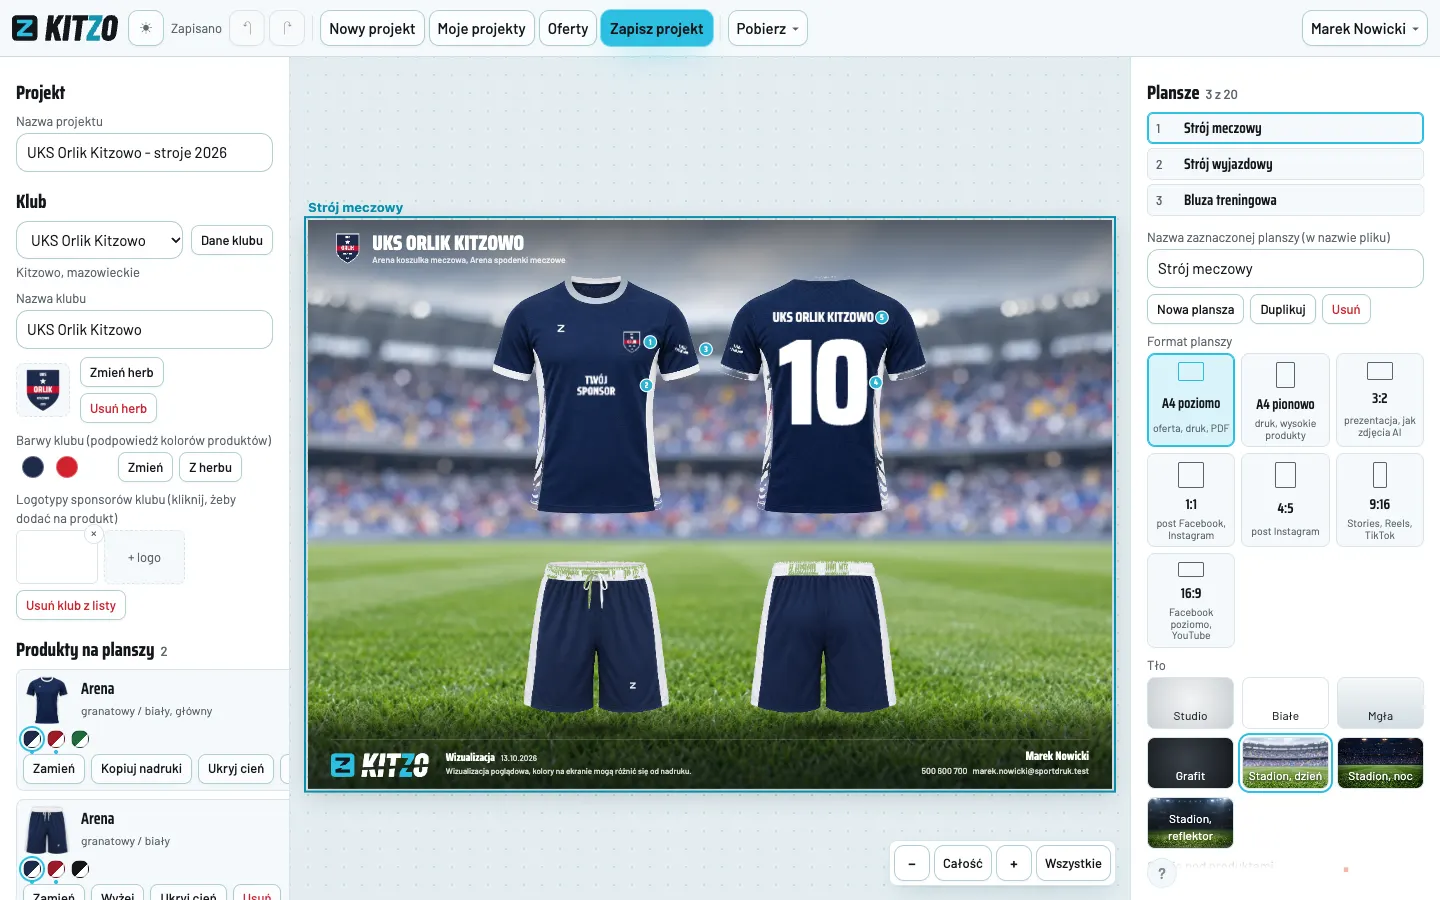Choose the 9:16 Stories format
Screen dimensions: 1440x900
tap(1380, 499)
